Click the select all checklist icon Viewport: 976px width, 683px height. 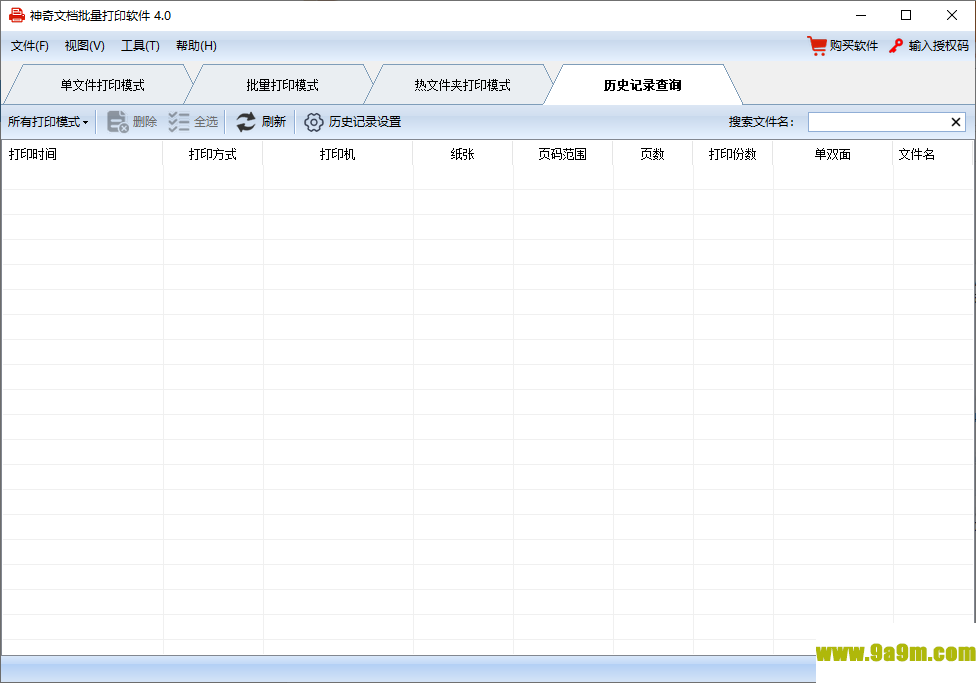pyautogui.click(x=179, y=122)
